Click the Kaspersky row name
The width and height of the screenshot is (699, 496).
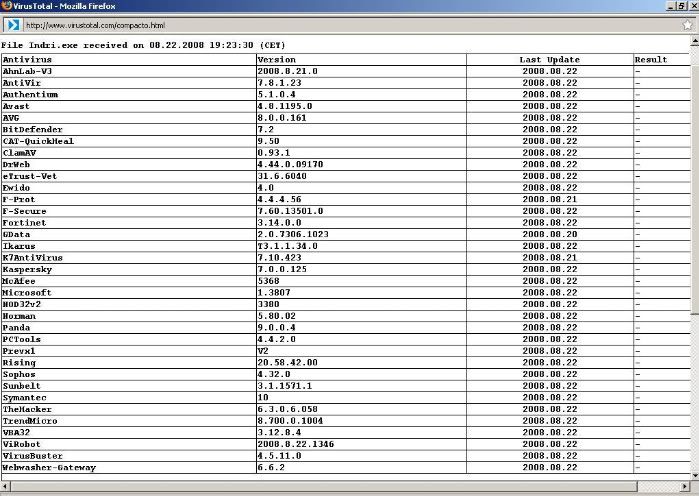27,269
